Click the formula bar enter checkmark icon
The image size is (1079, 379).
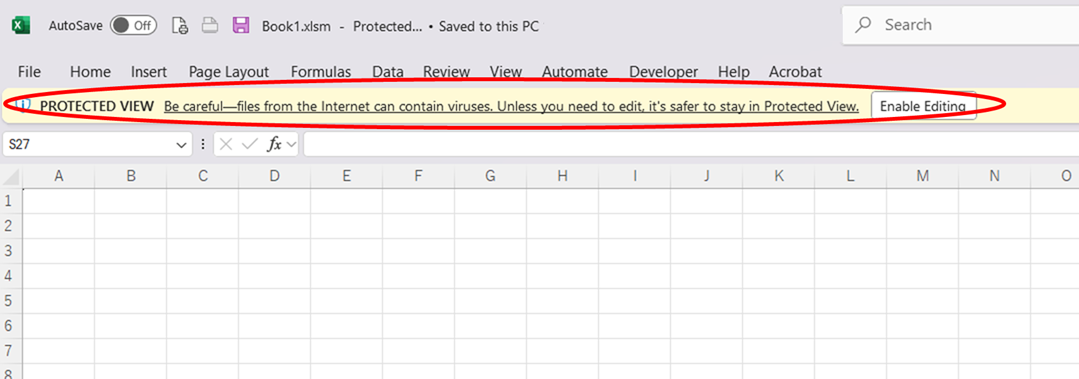point(250,144)
